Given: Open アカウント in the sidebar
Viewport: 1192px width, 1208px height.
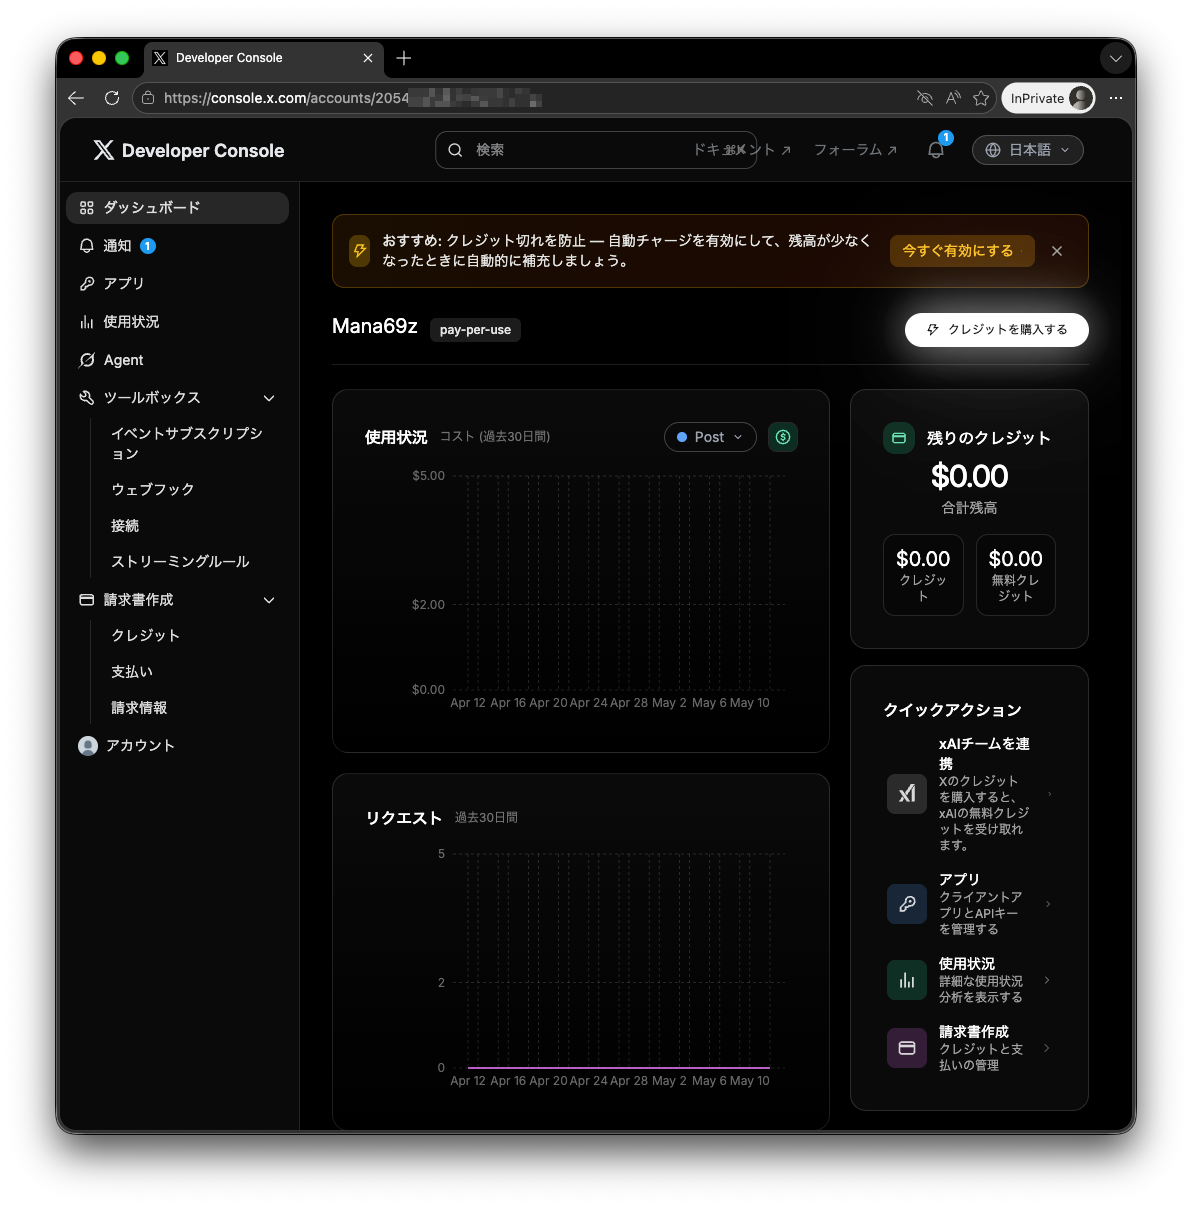Looking at the screenshot, I should click(177, 746).
